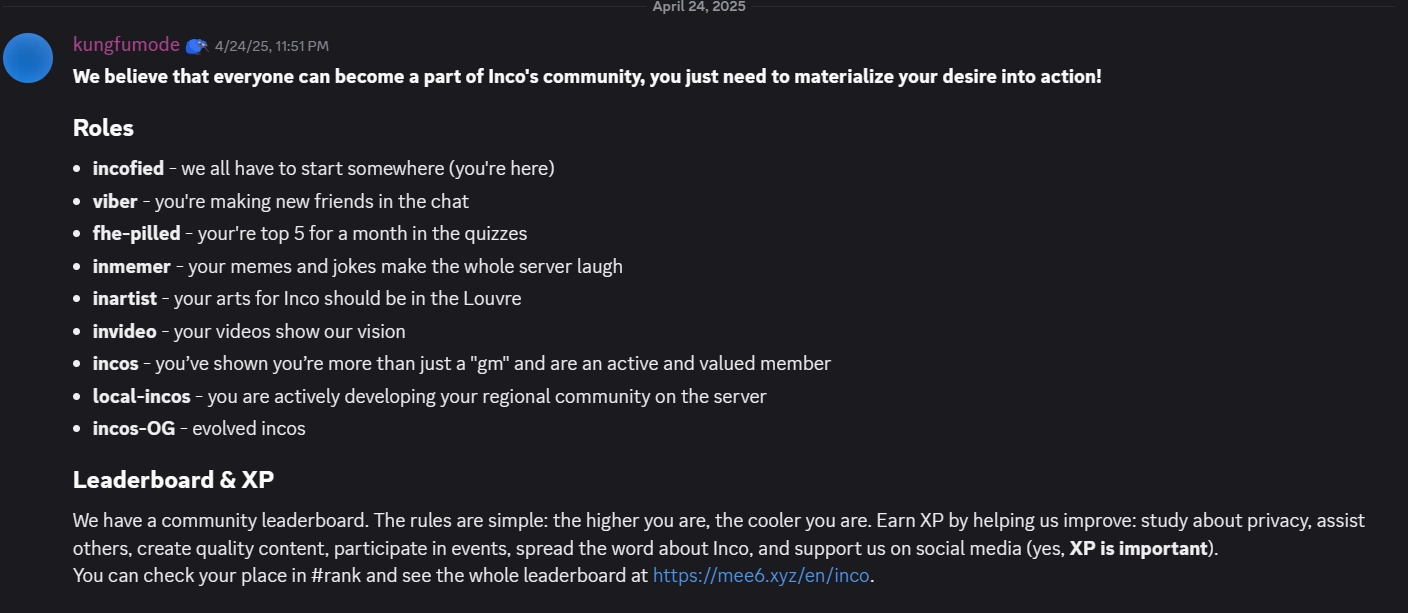
Task: Open the kungfumode username profile popup
Action: (x=126, y=45)
